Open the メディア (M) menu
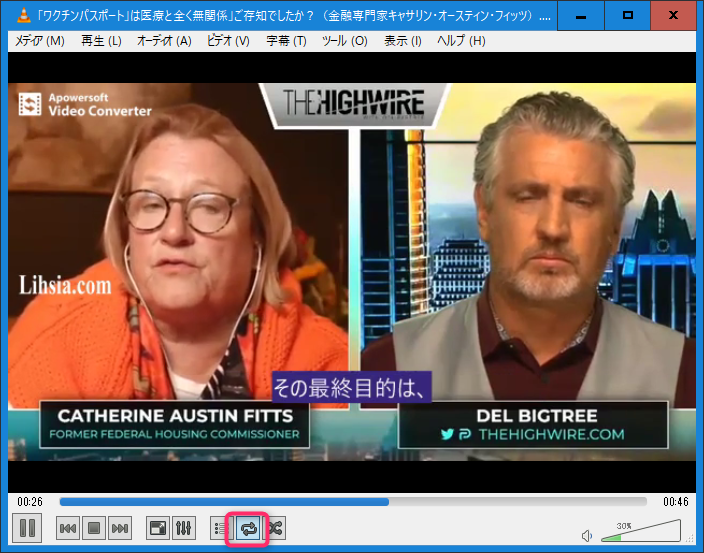 point(39,41)
